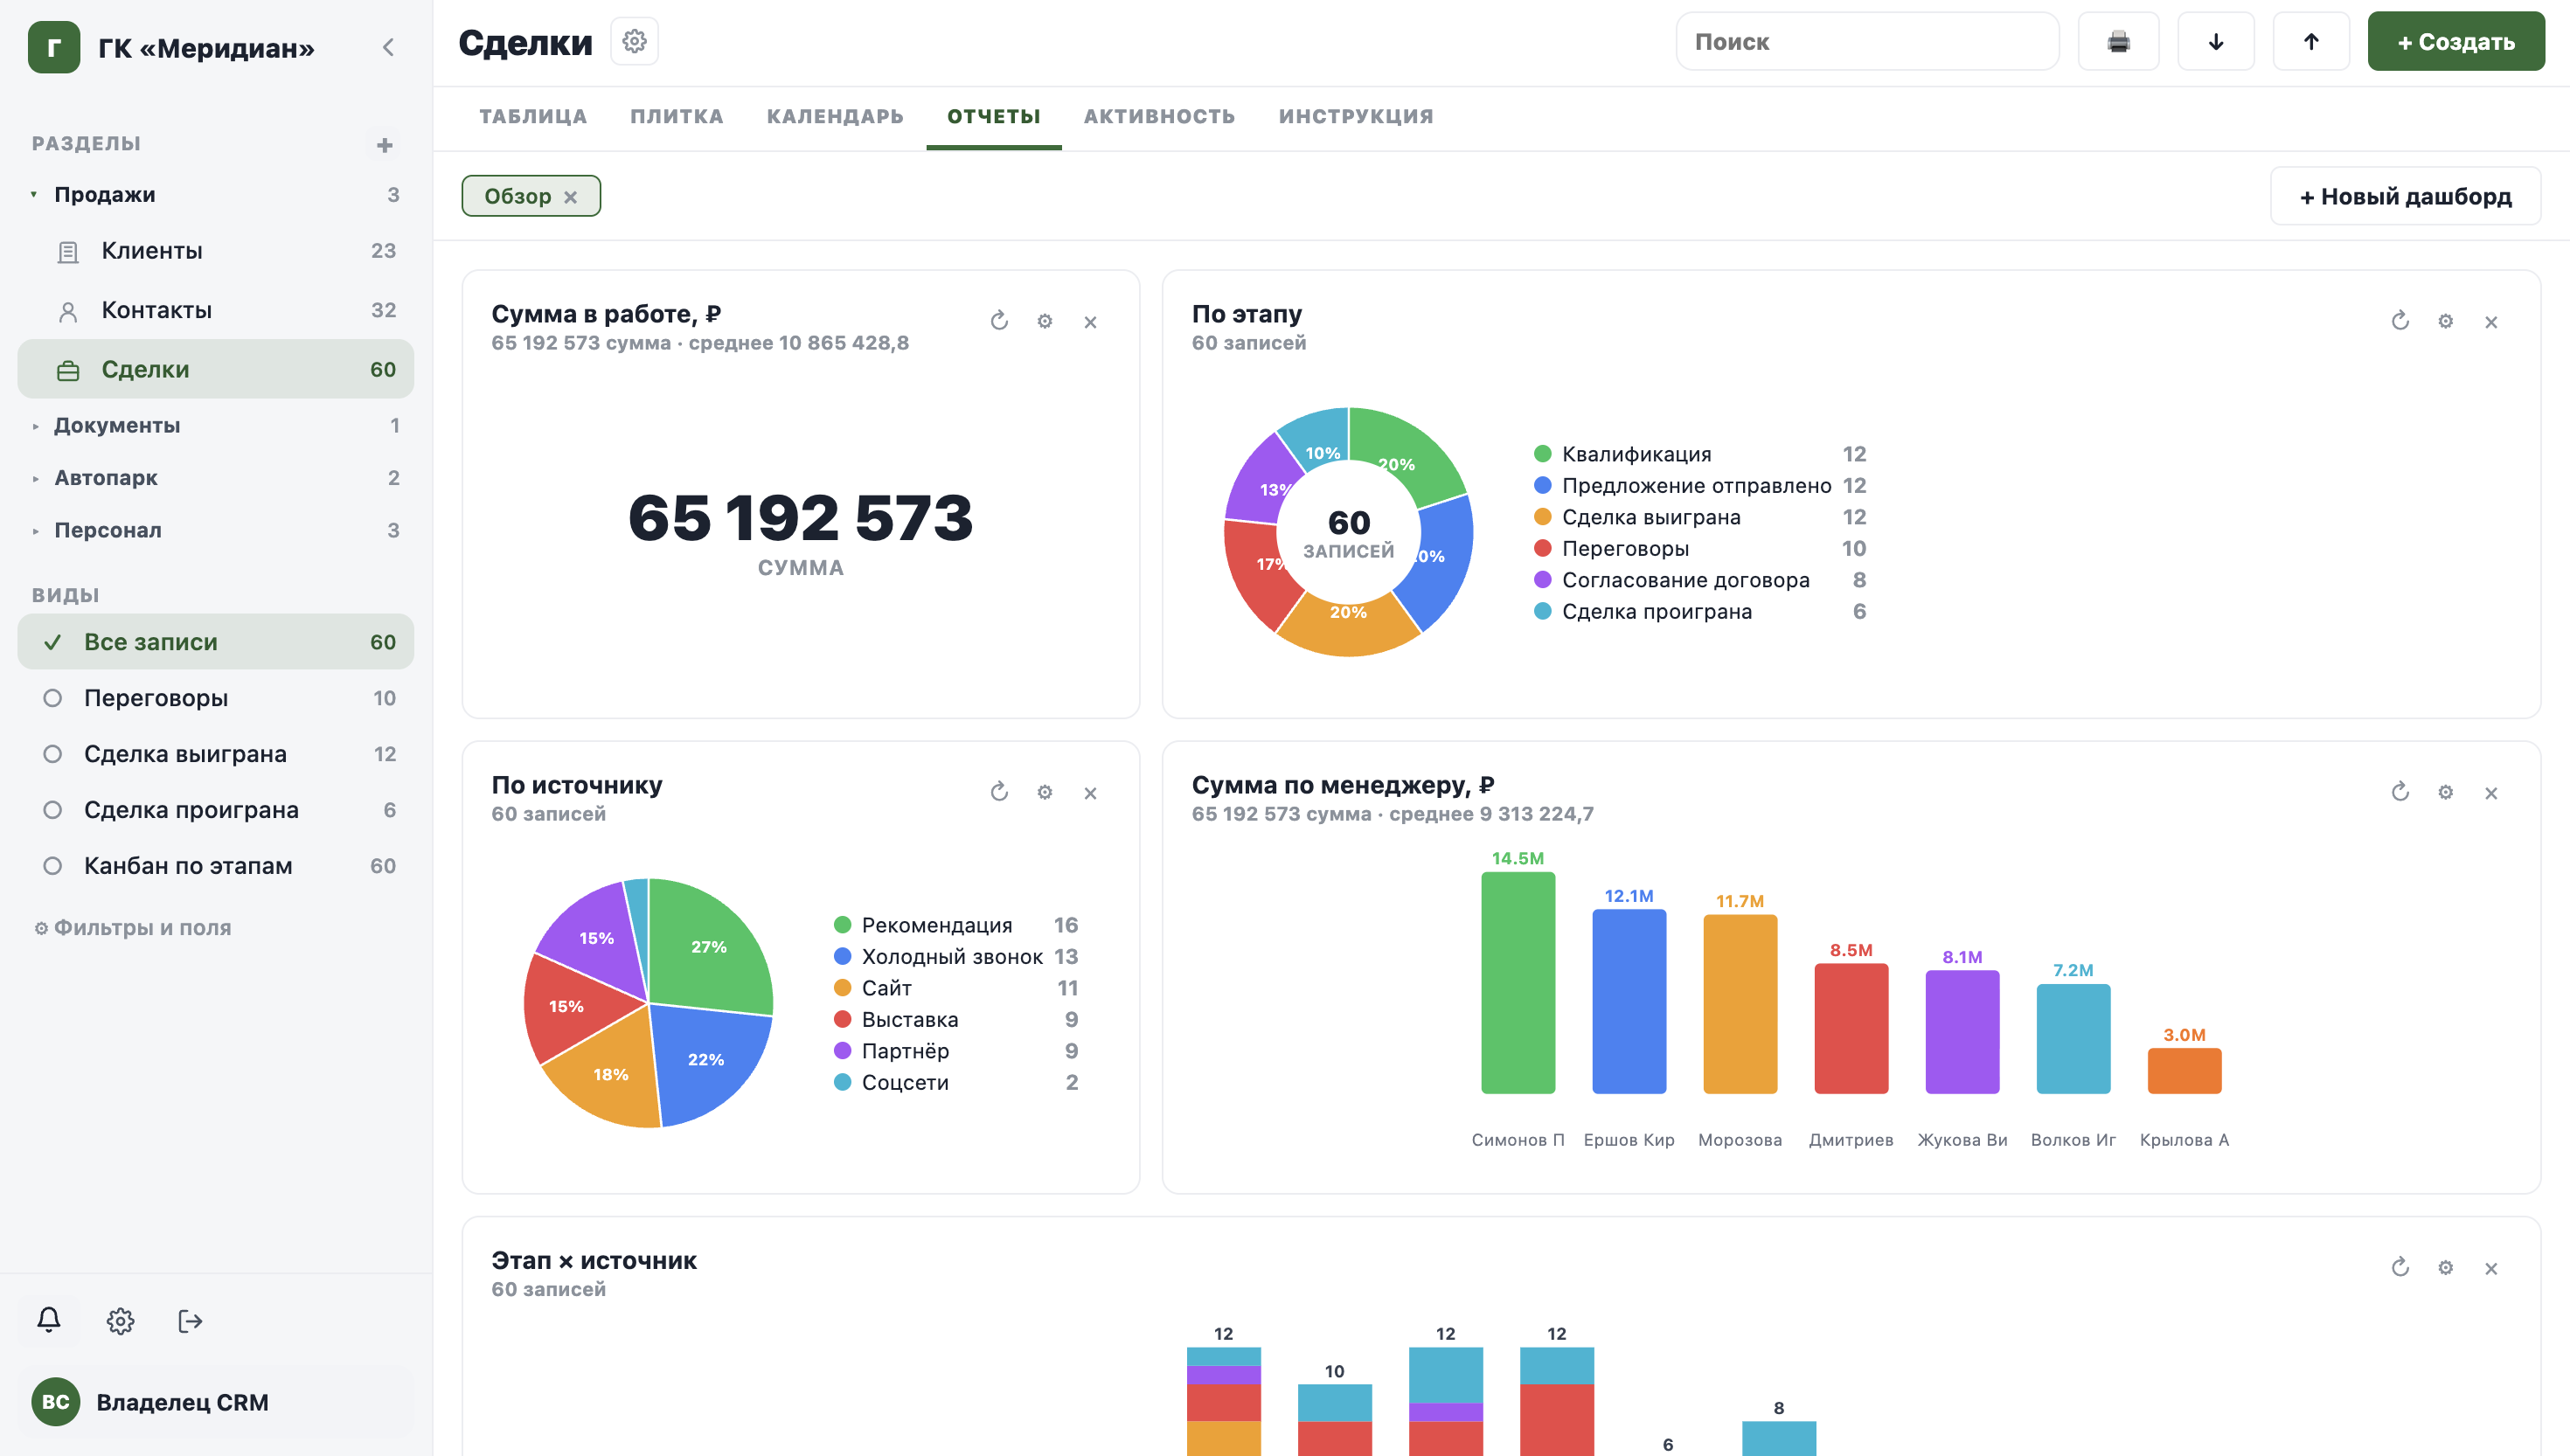Close the Сумма в работе widget
2570x1456 pixels.
click(x=1090, y=322)
